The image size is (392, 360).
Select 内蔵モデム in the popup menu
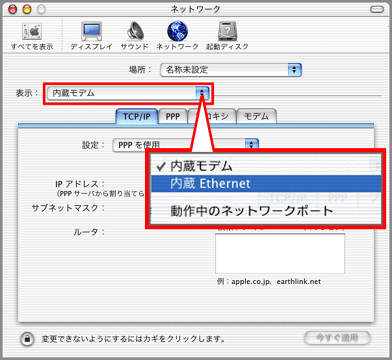pyautogui.click(x=266, y=166)
